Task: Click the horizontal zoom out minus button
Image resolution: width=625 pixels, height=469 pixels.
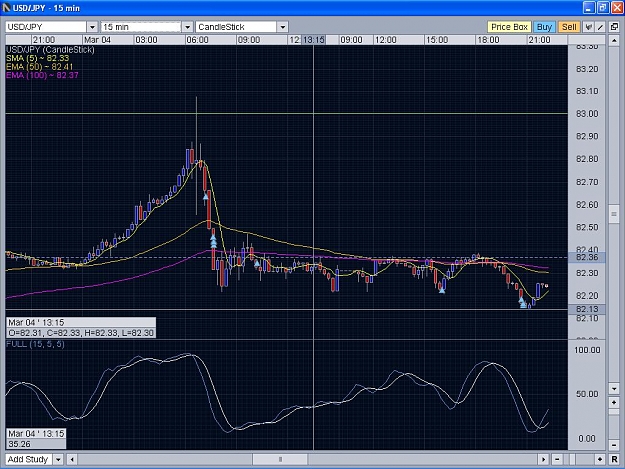Action: pos(557,459)
